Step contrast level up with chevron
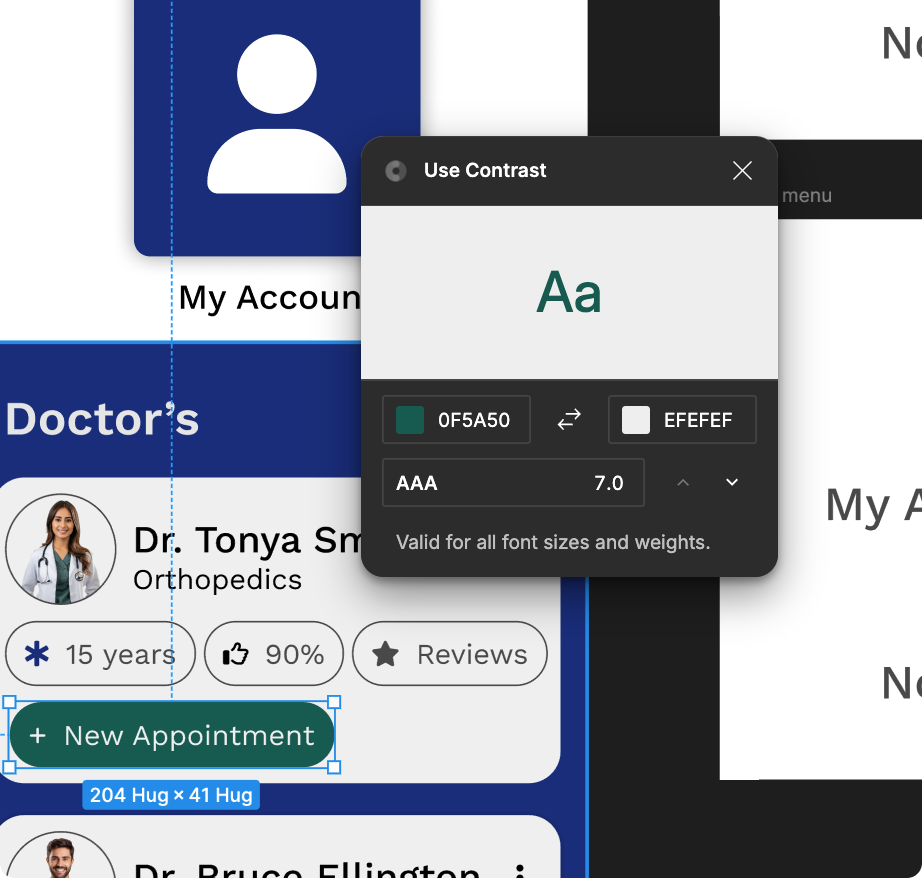Screen dimensions: 922x878 coord(683,483)
